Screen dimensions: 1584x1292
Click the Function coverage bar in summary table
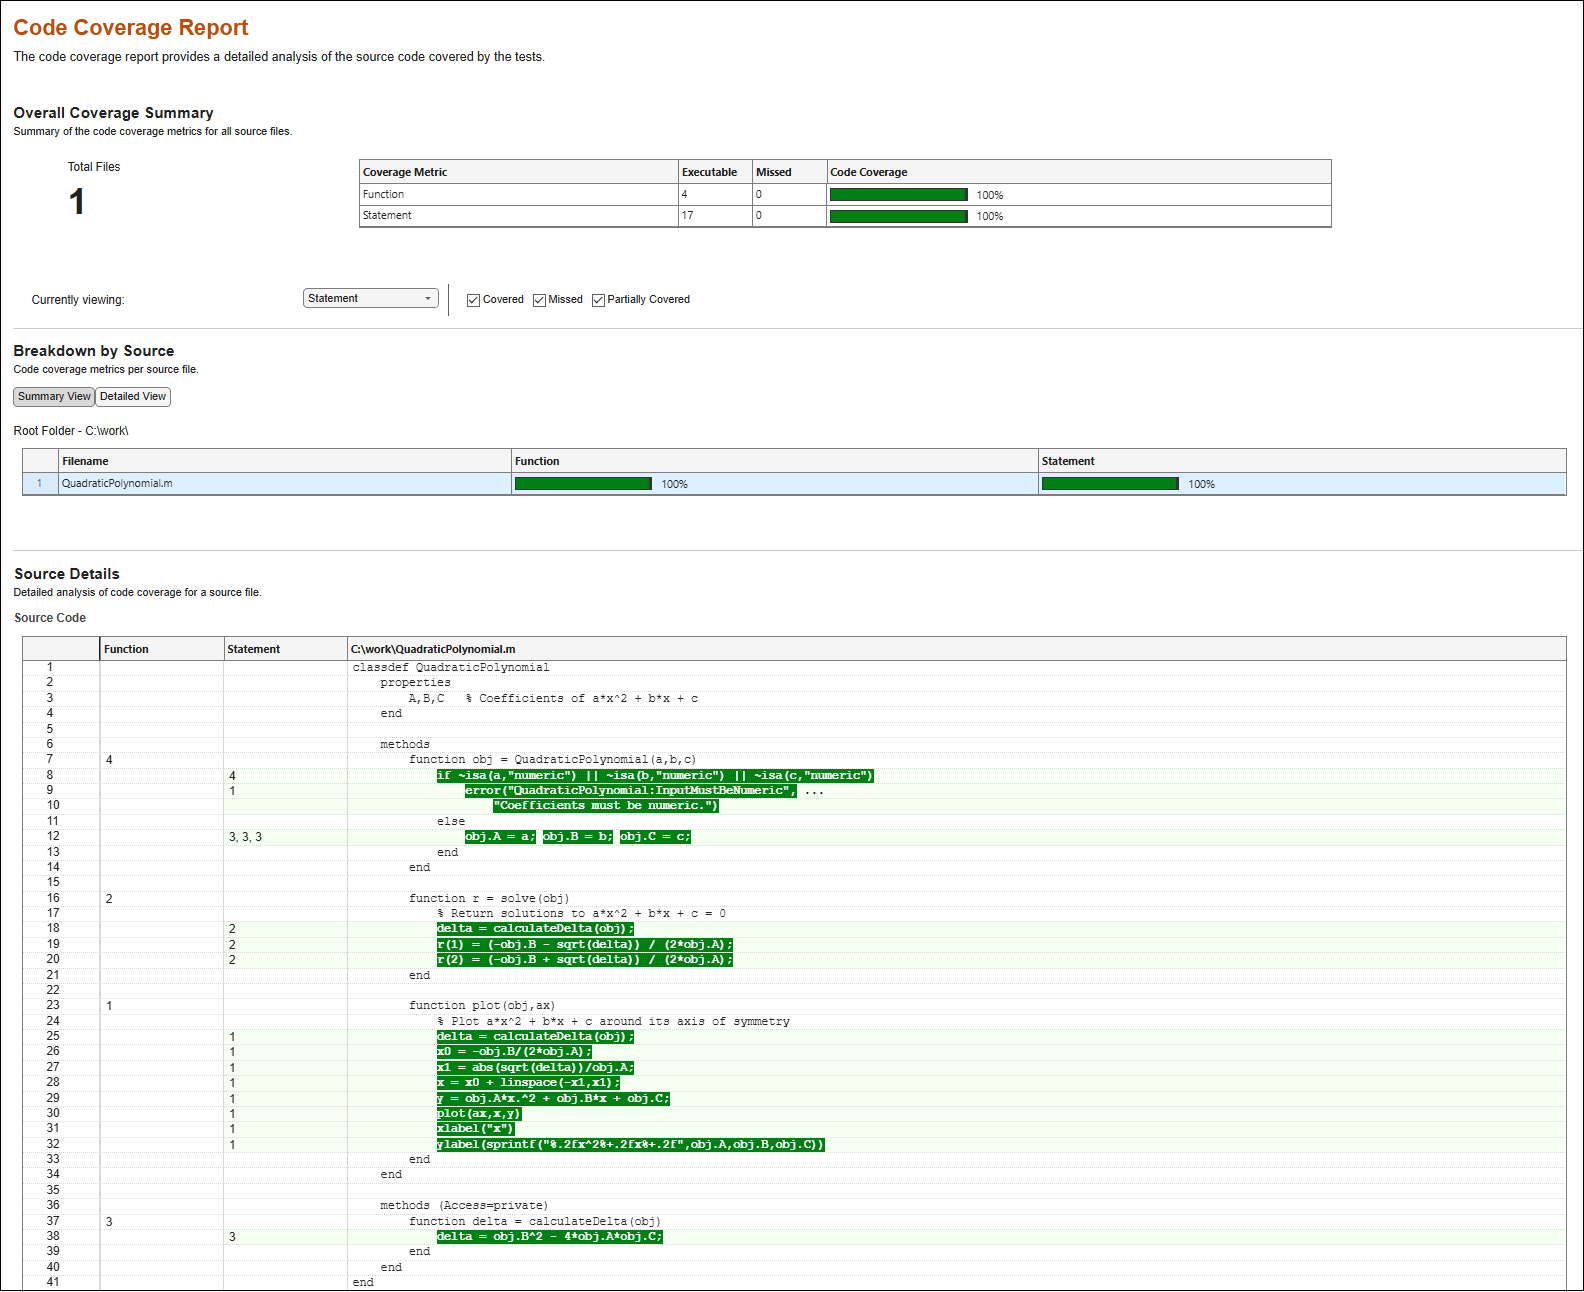coord(899,195)
